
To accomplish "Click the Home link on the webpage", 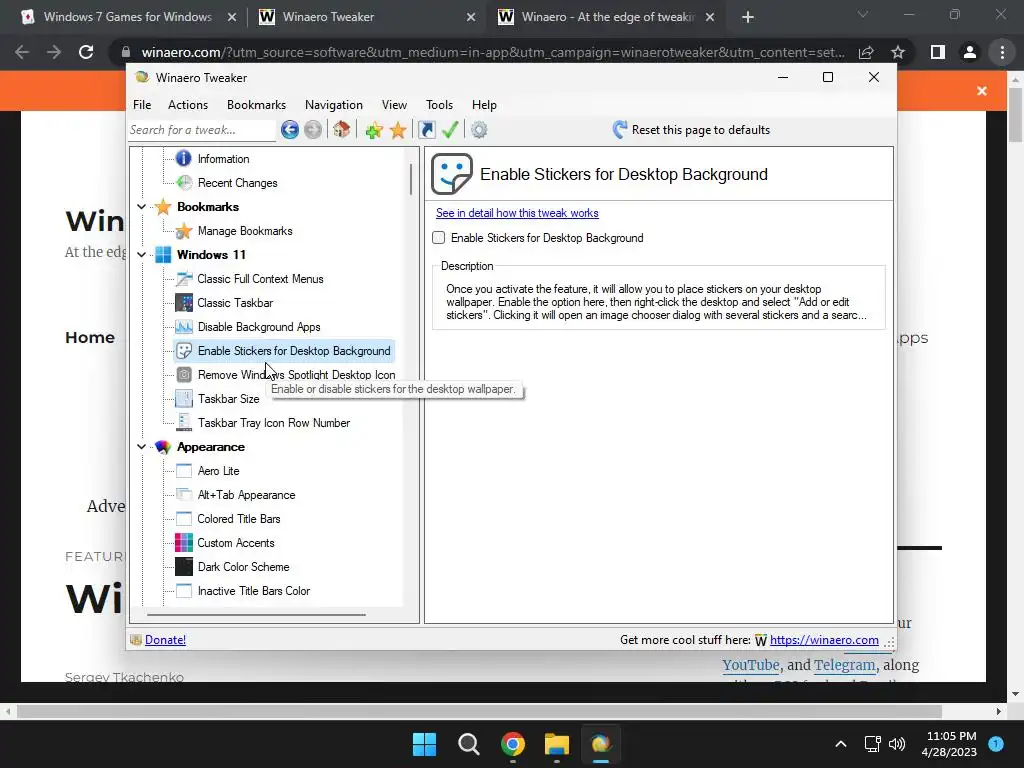I will tap(89, 338).
